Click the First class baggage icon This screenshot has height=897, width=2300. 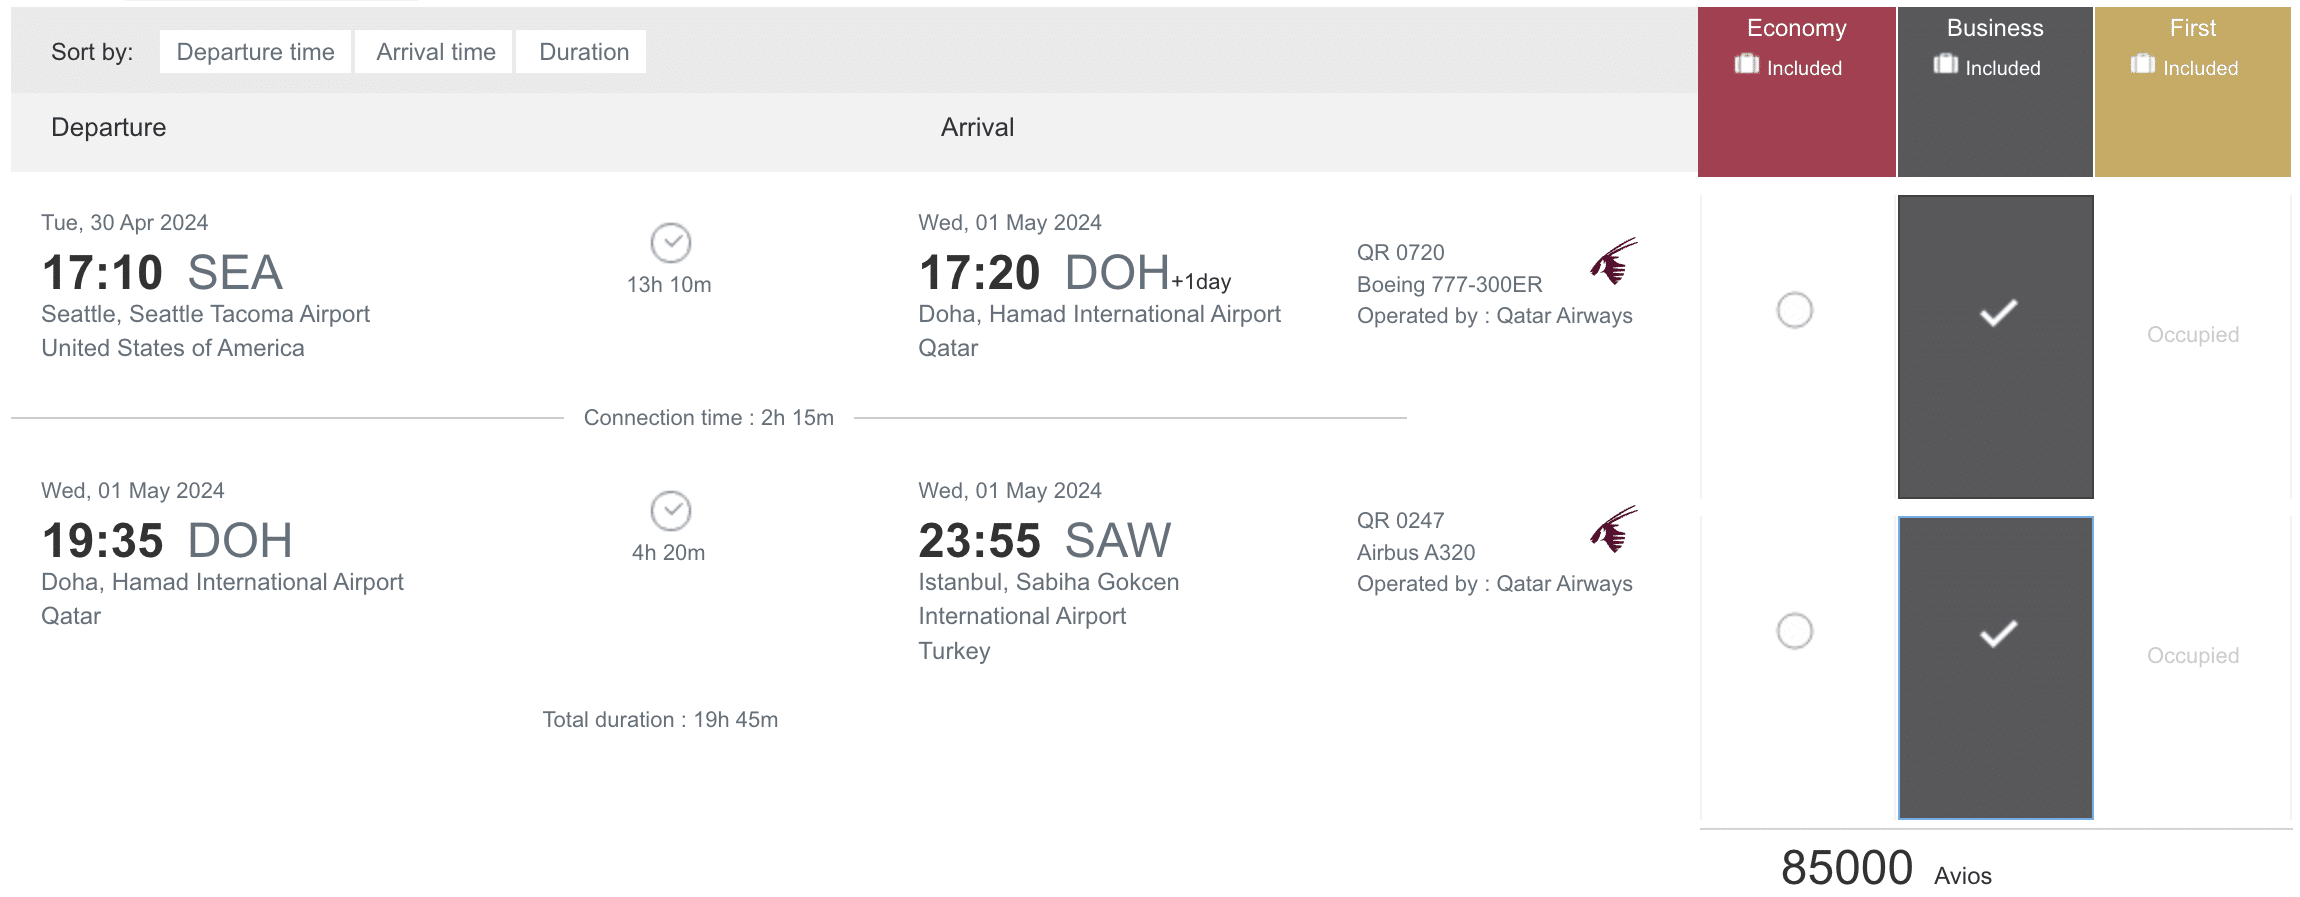(x=2142, y=64)
